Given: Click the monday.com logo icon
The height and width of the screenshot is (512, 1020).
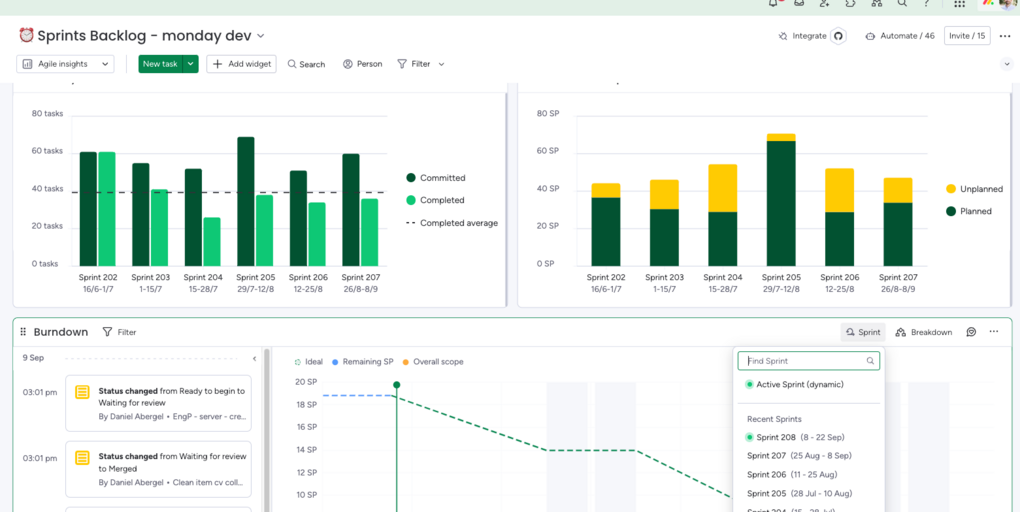Looking at the screenshot, I should tap(988, 3).
